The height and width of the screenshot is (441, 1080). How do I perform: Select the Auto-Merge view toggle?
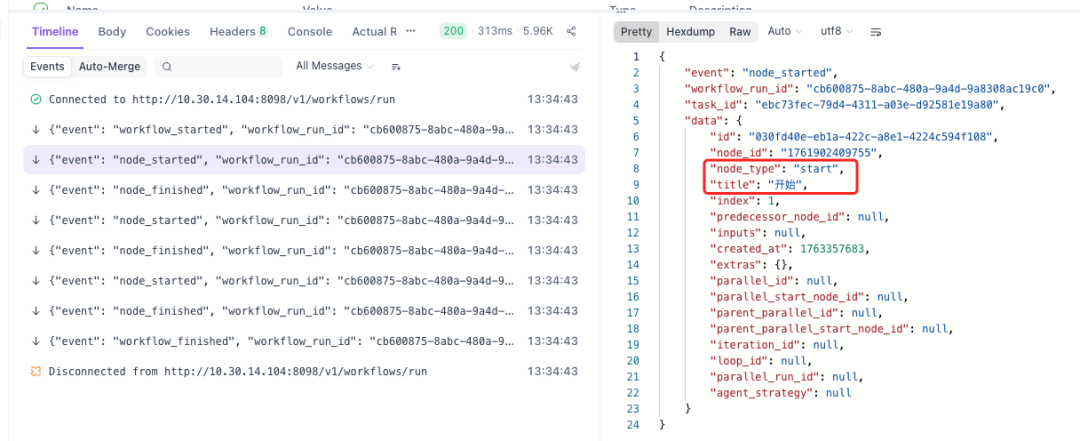(110, 67)
